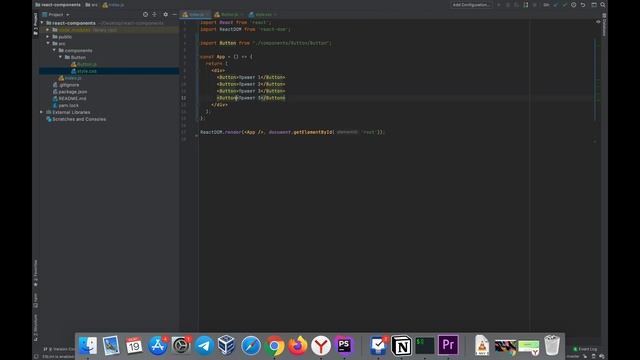640x360 pixels.
Task: Open Firefox from the dock
Action: pos(298,345)
